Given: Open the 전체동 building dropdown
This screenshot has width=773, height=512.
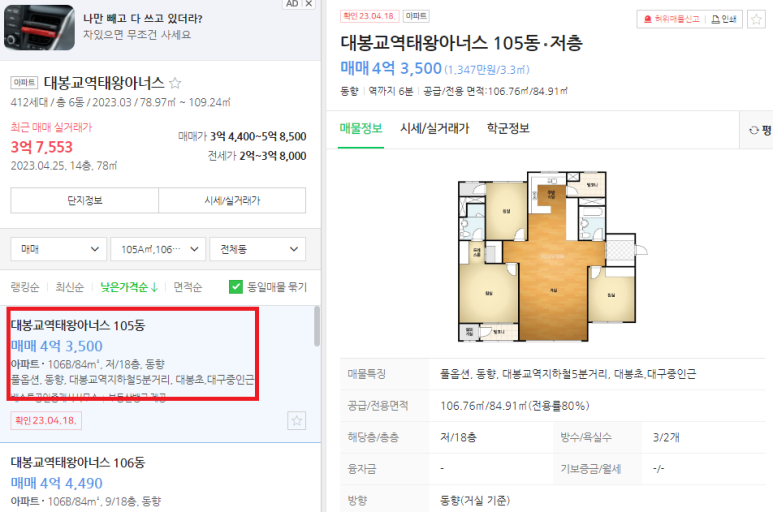Looking at the screenshot, I should [x=258, y=249].
